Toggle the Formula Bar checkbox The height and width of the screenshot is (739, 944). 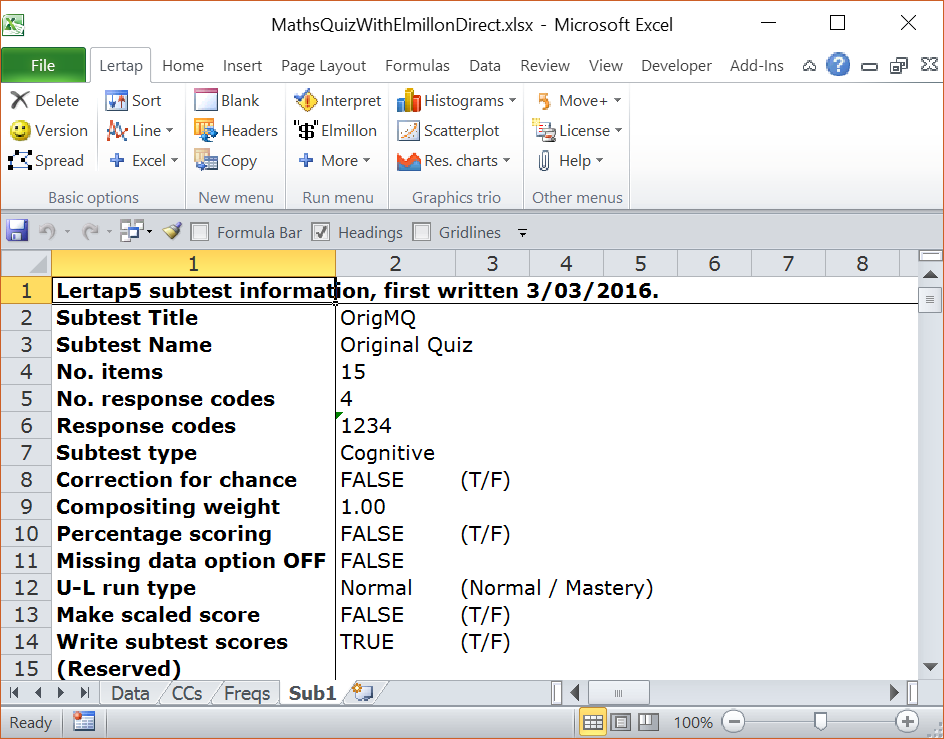[199, 232]
